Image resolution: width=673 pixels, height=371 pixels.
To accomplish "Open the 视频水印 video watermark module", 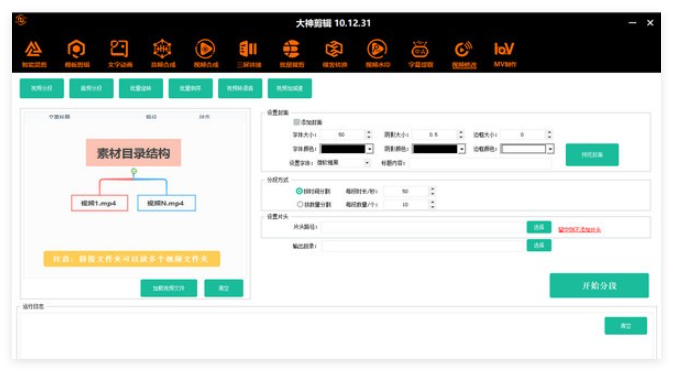I will pos(377,53).
